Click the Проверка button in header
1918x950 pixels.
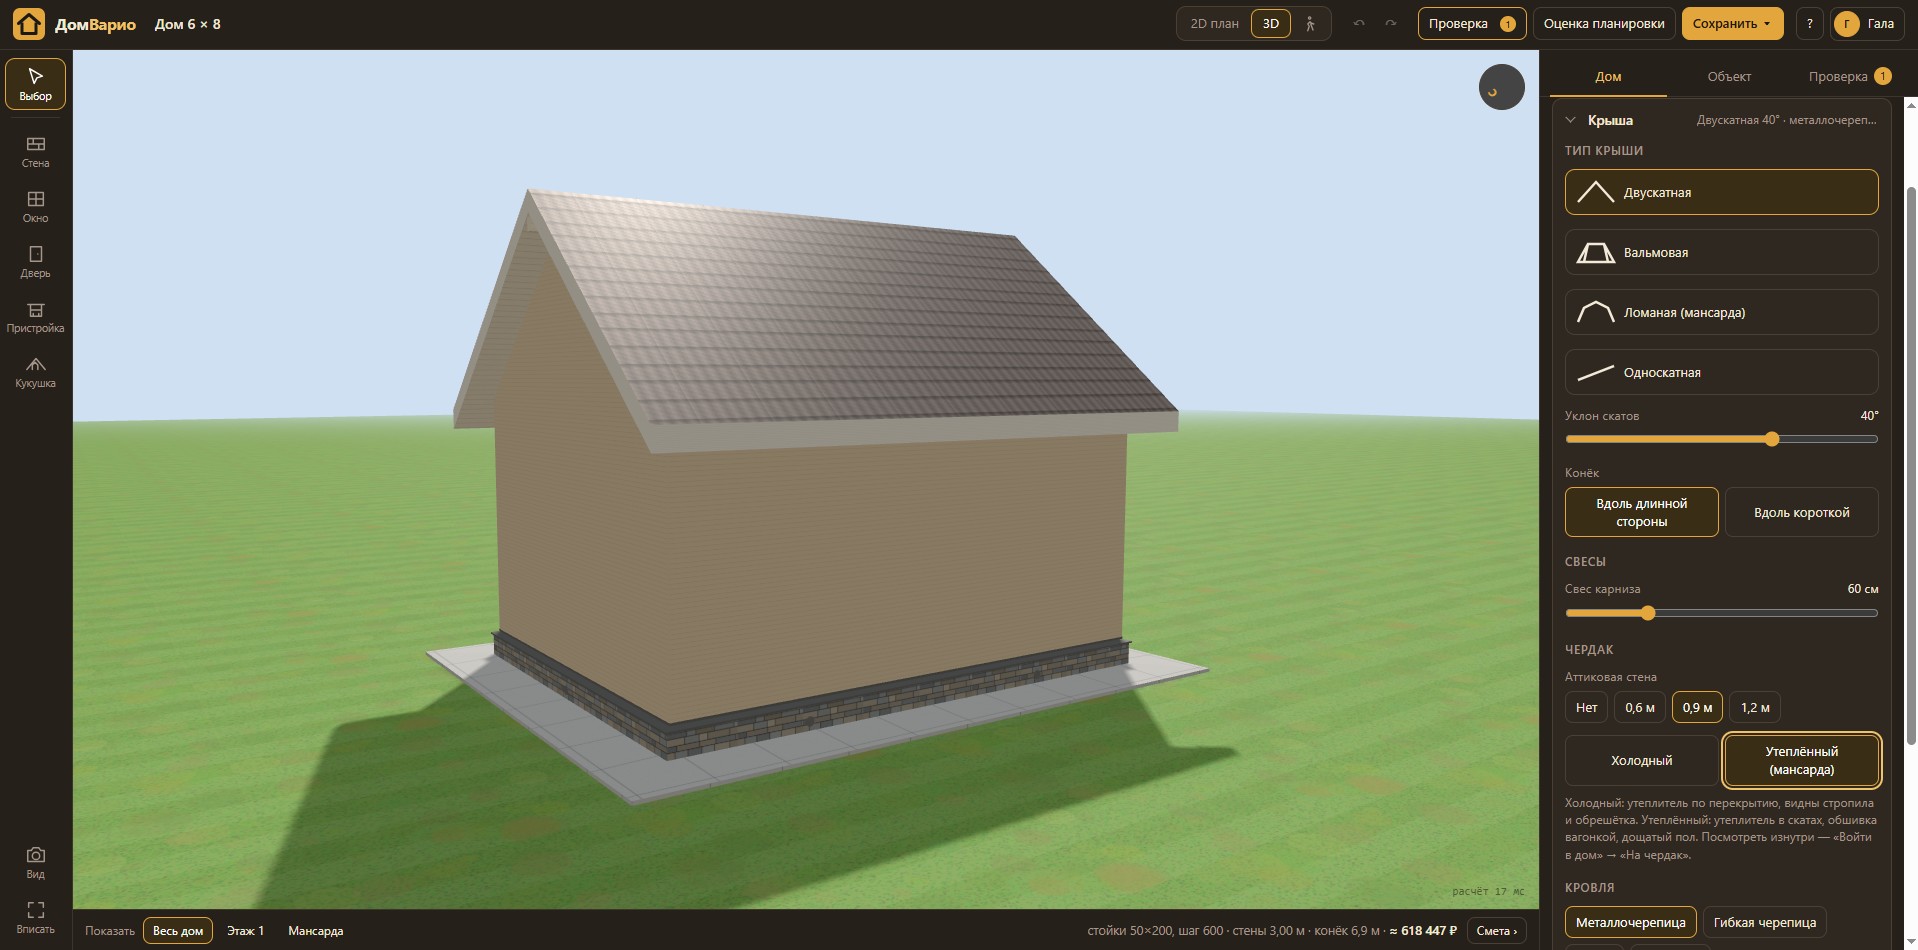click(1471, 24)
